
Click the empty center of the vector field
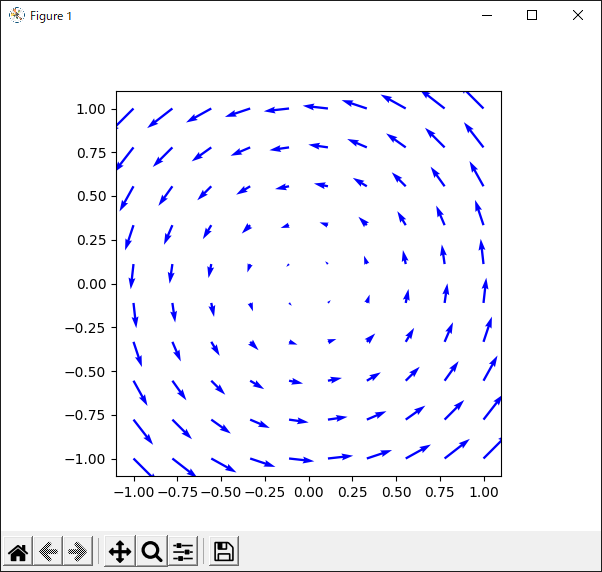(x=309, y=284)
